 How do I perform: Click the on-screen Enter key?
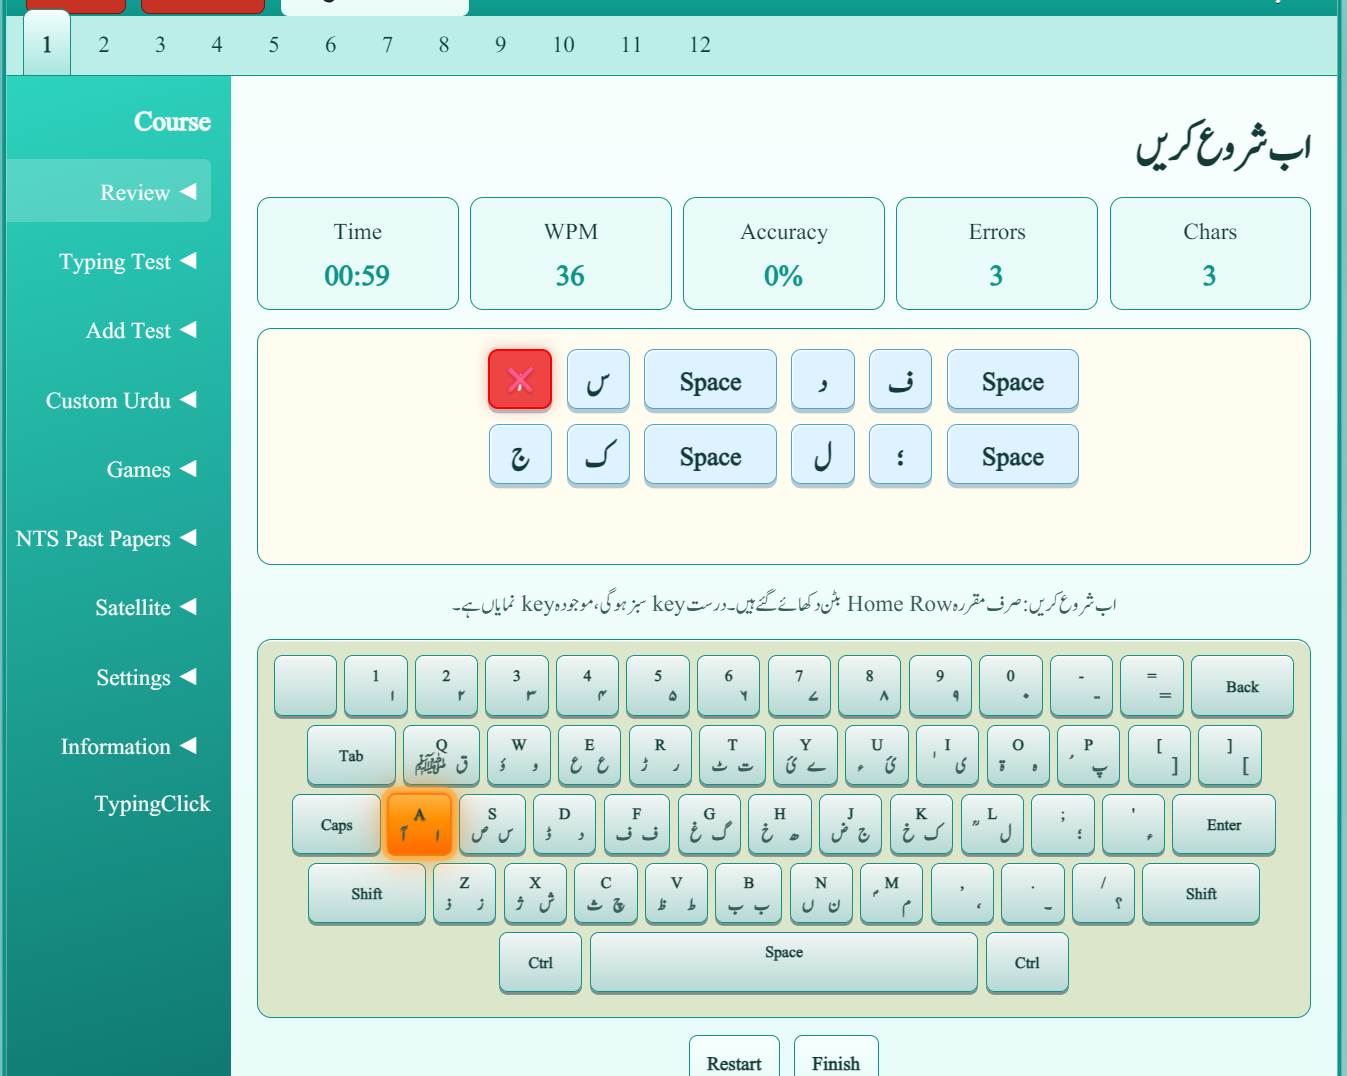(1224, 824)
